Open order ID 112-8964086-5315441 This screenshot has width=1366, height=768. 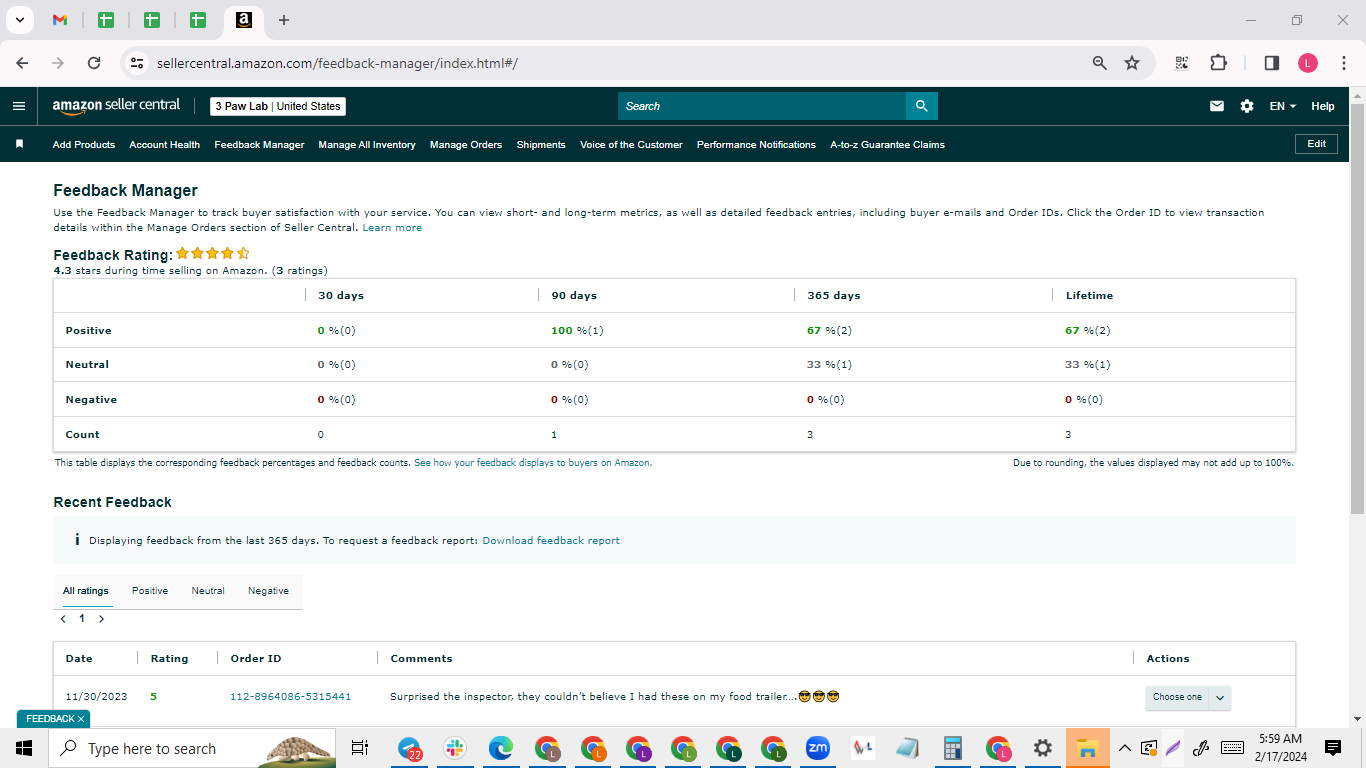point(290,697)
